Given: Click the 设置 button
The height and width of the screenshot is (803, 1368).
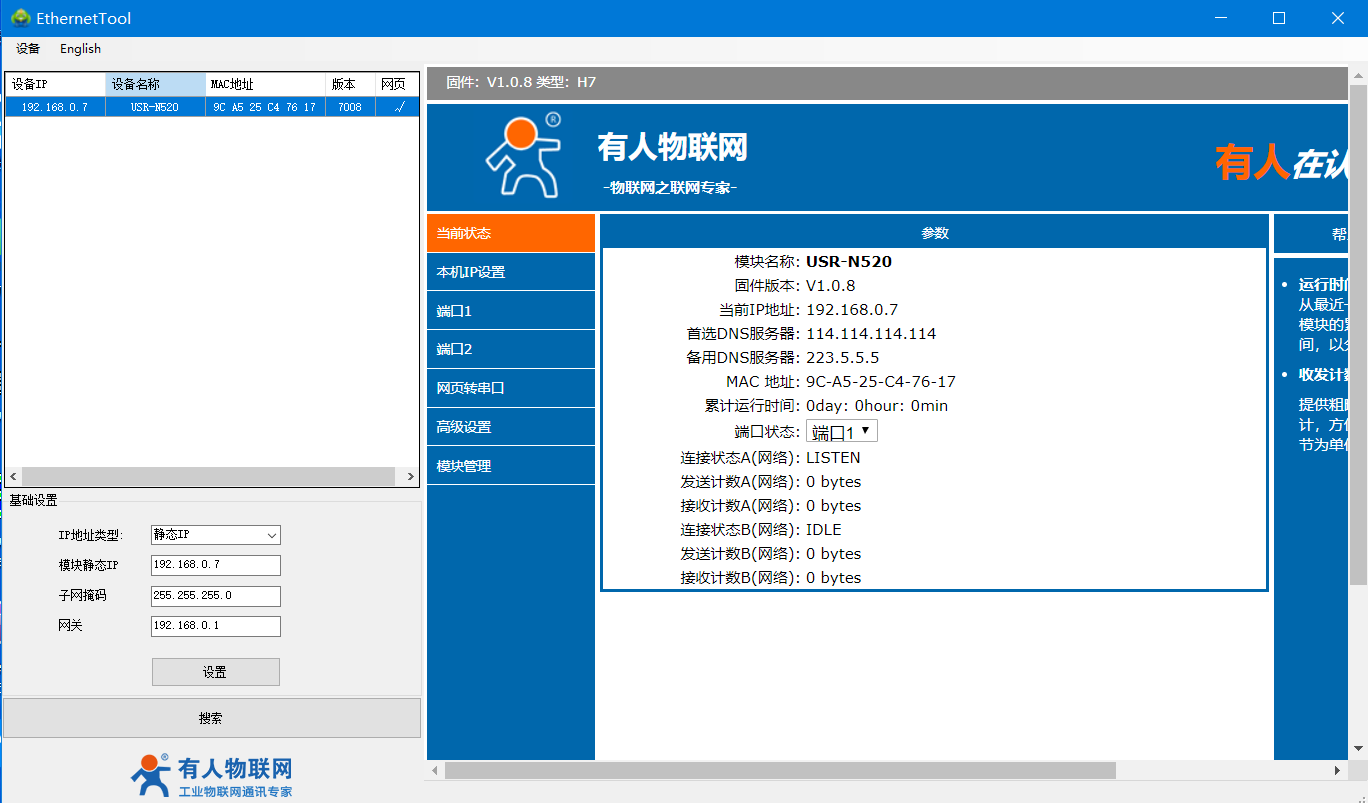Looking at the screenshot, I should pyautogui.click(x=215, y=672).
